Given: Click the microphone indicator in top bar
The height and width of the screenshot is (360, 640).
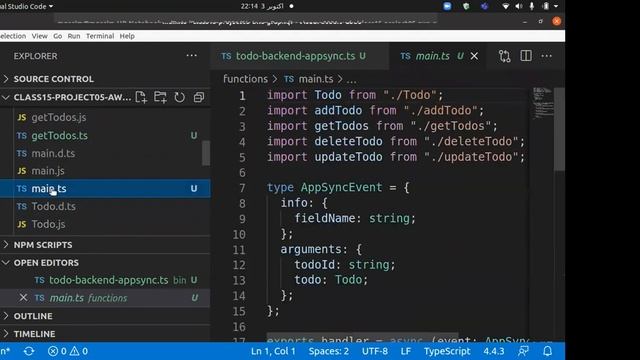Looking at the screenshot, I should (531, 6).
